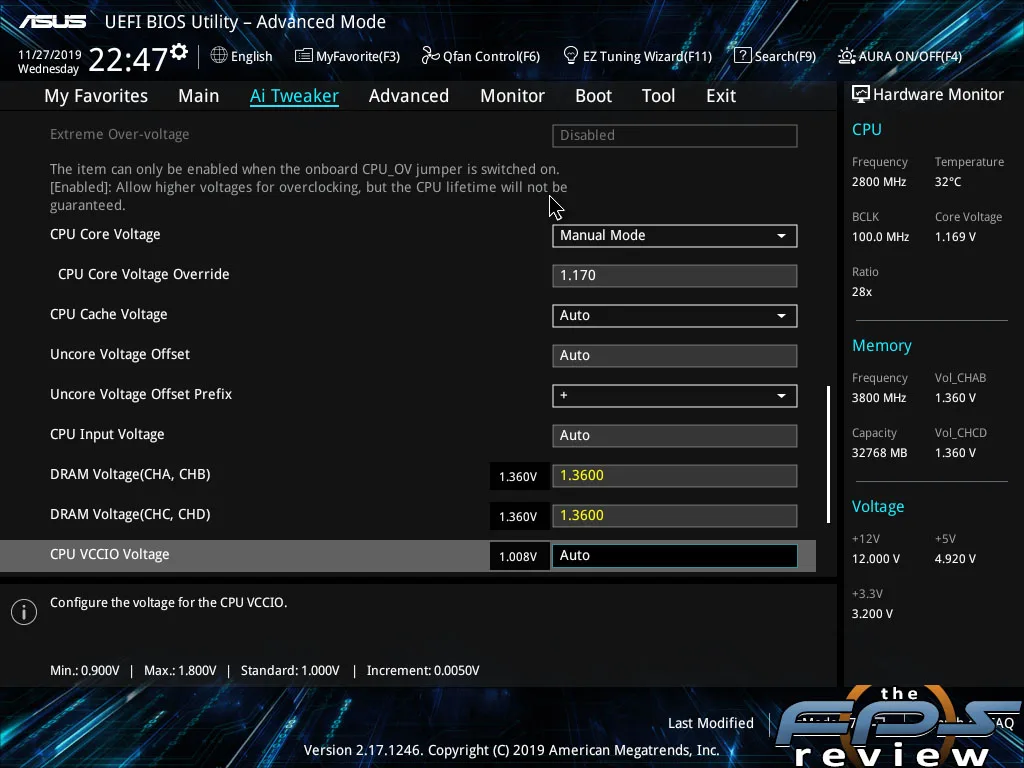Select the CPU VCCIO Voltage row label
Image resolution: width=1024 pixels, height=768 pixels.
click(x=110, y=554)
